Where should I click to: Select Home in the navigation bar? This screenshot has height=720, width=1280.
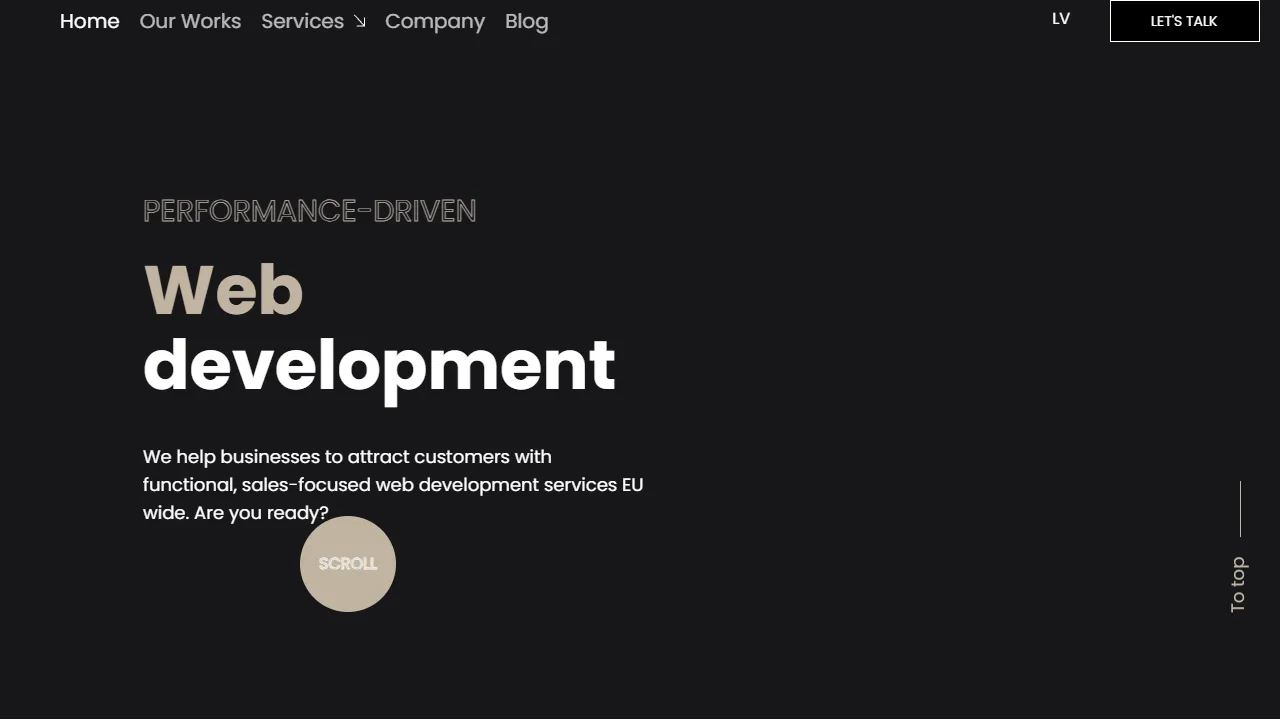pos(89,21)
